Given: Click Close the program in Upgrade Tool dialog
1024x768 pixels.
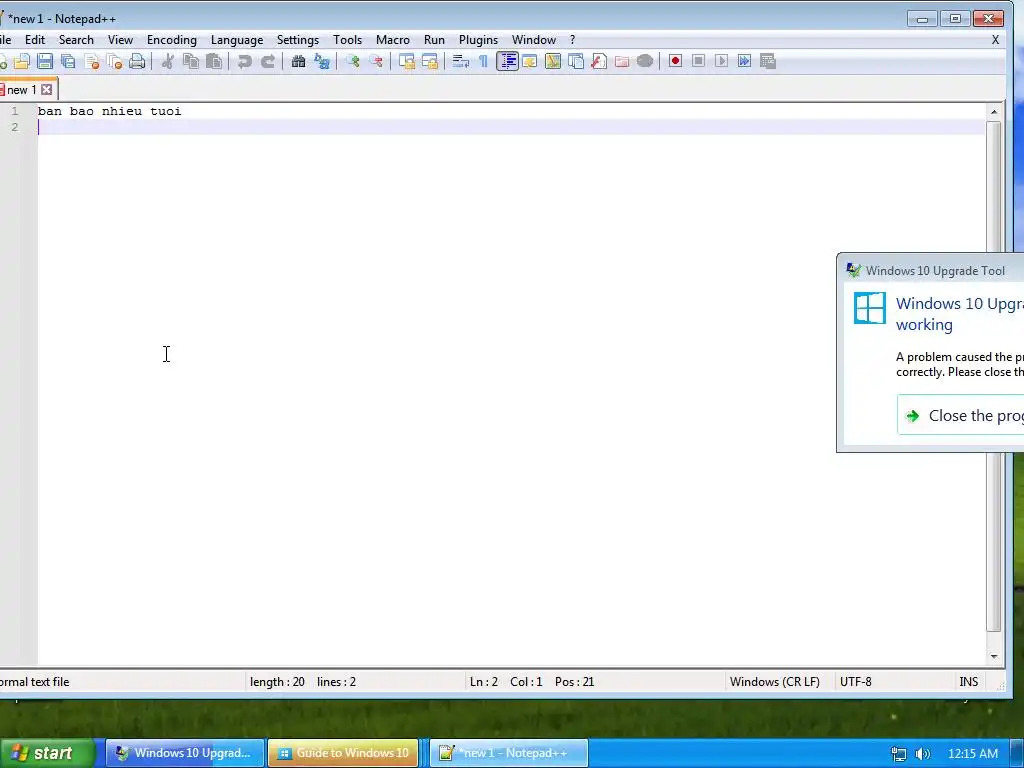Looking at the screenshot, I should tap(961, 415).
